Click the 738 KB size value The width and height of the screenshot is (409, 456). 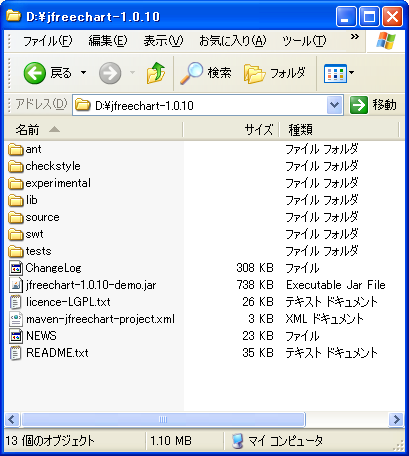255,285
